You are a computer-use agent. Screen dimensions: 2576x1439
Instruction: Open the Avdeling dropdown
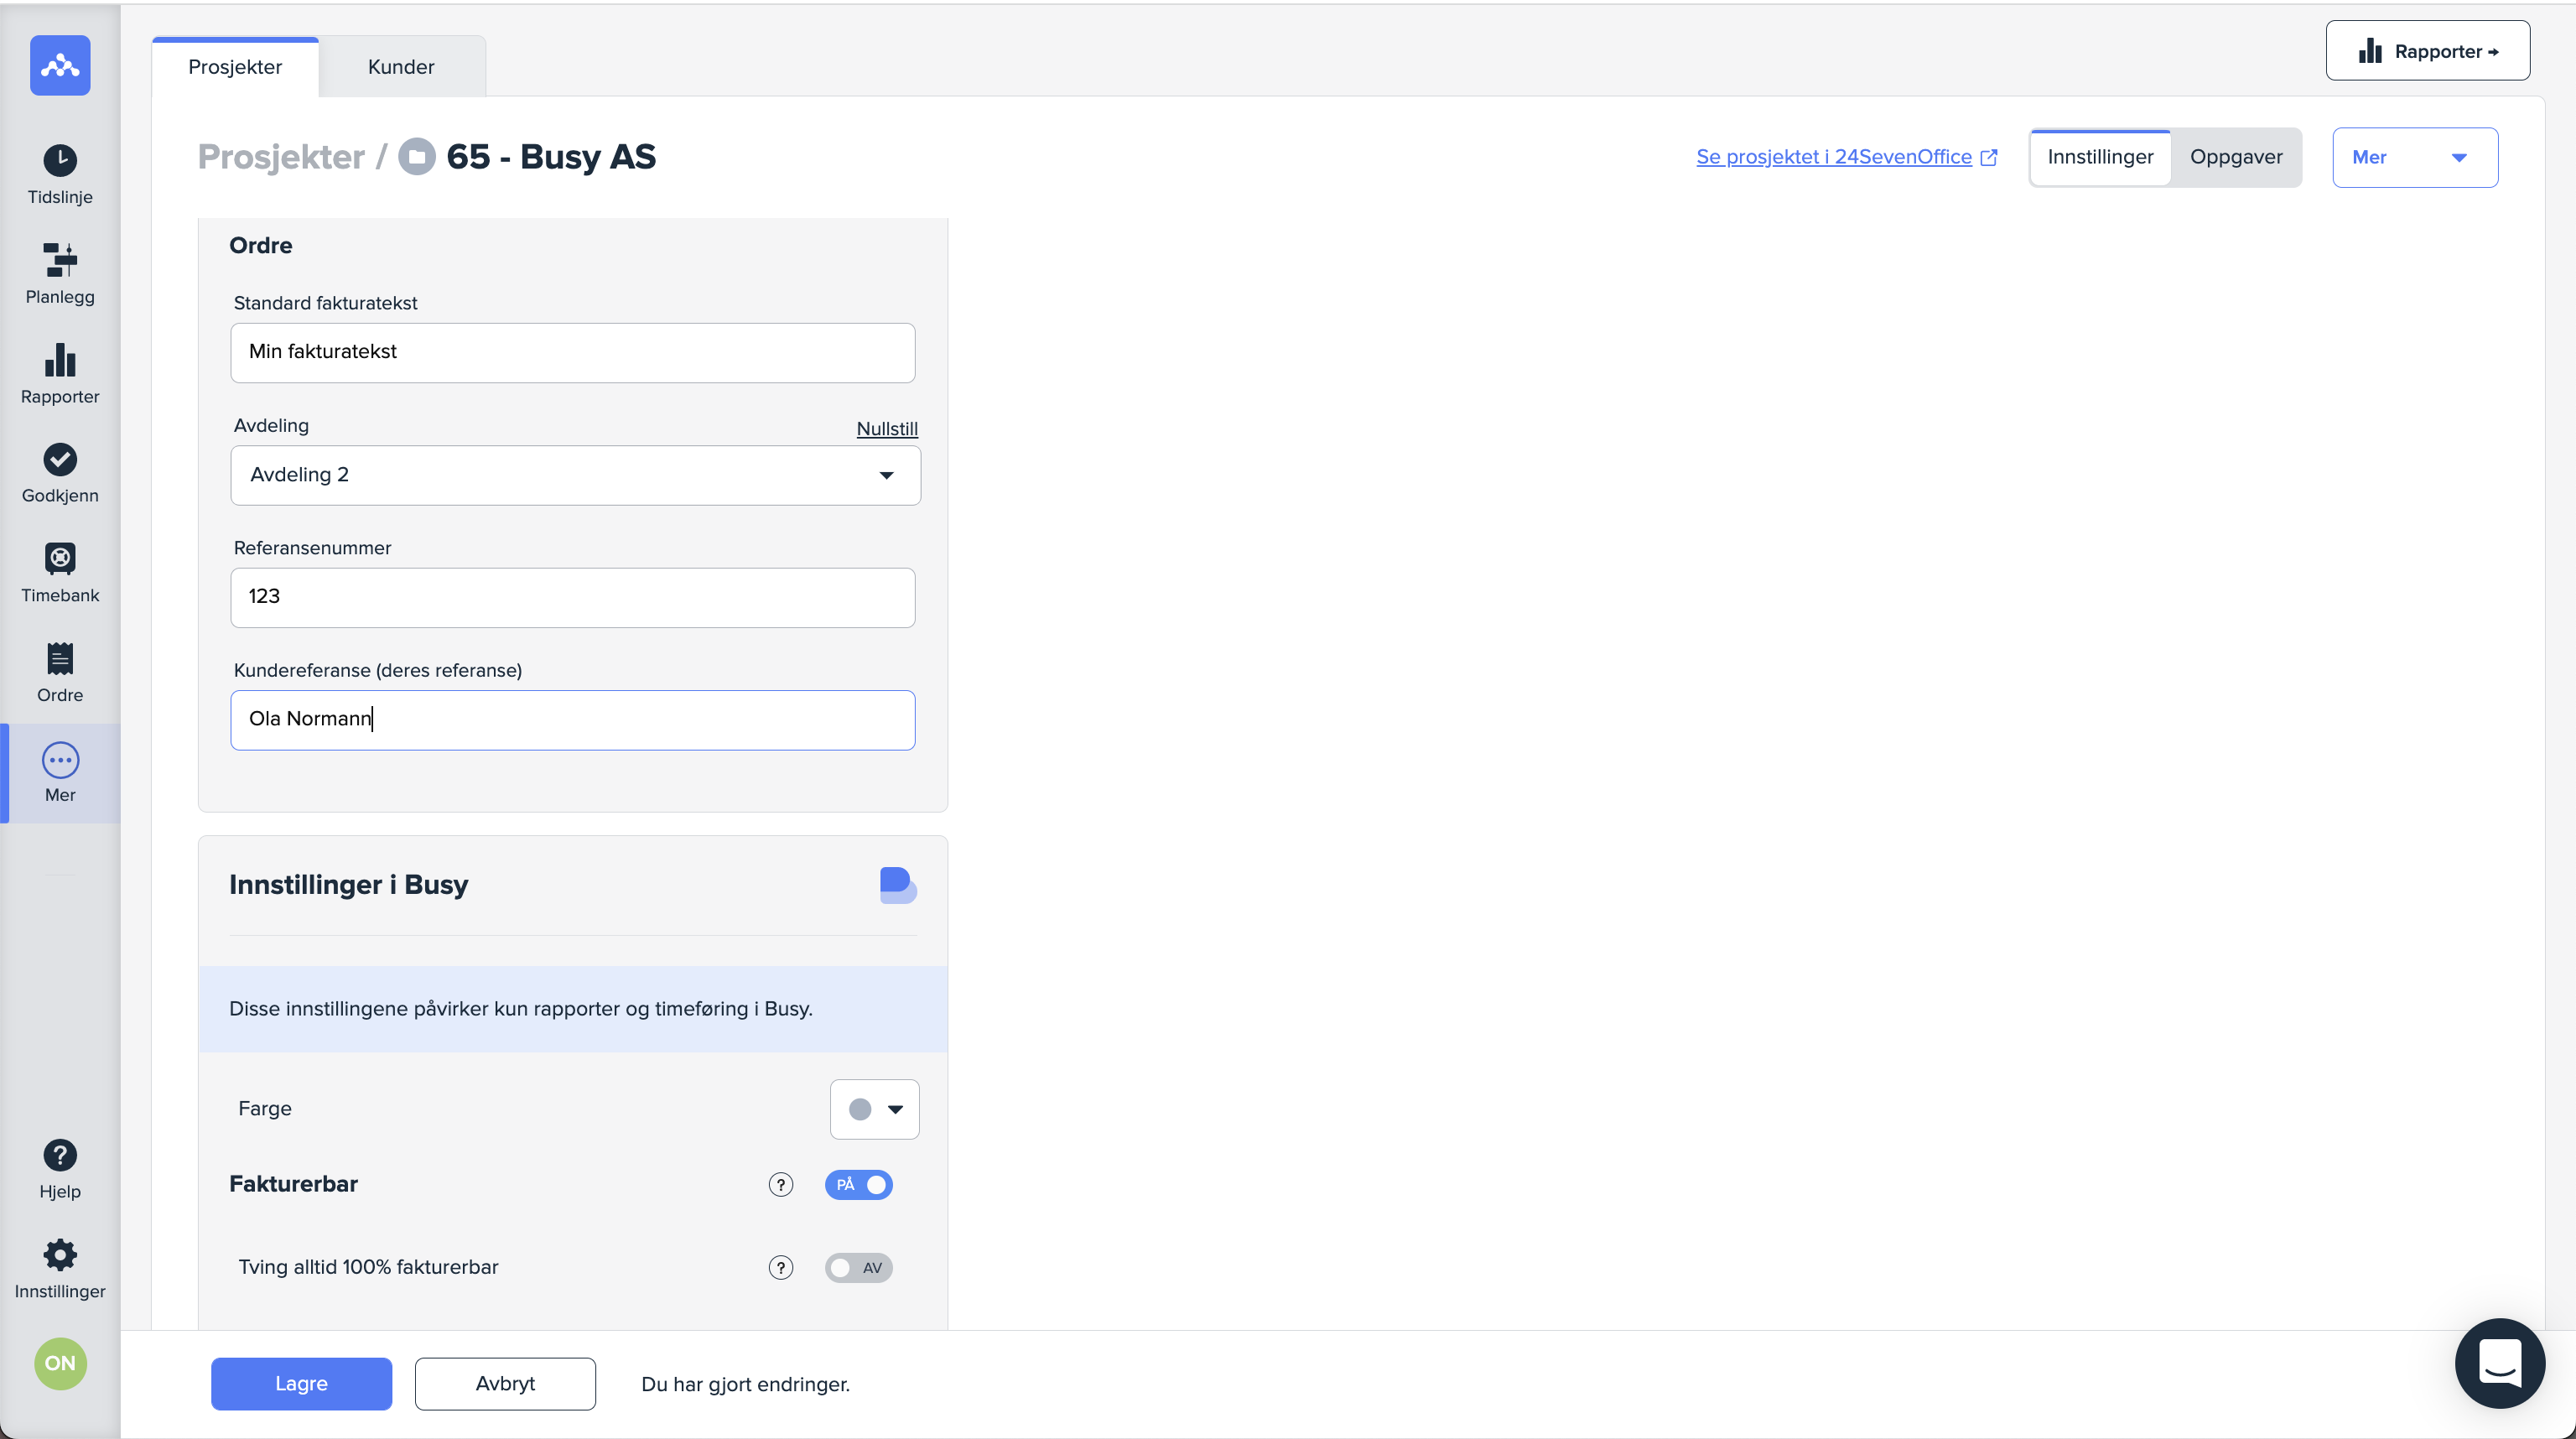coord(575,475)
